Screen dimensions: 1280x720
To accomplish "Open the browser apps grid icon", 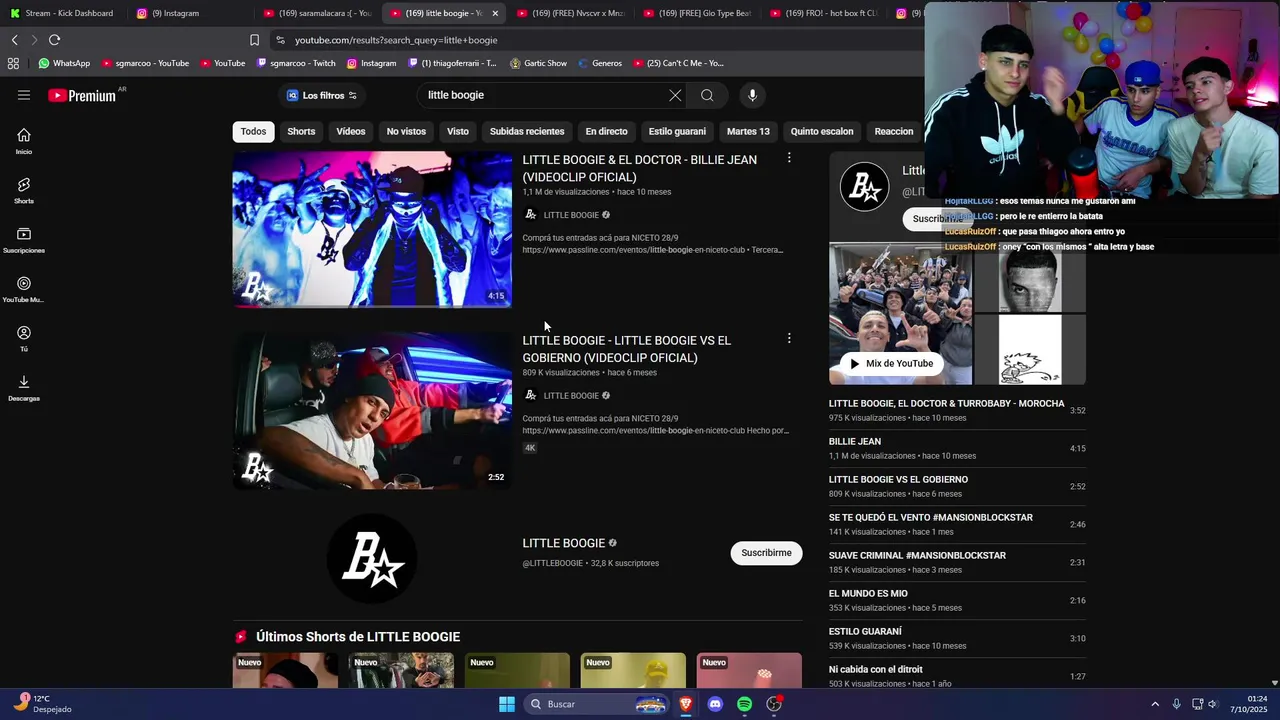I will [x=13, y=63].
